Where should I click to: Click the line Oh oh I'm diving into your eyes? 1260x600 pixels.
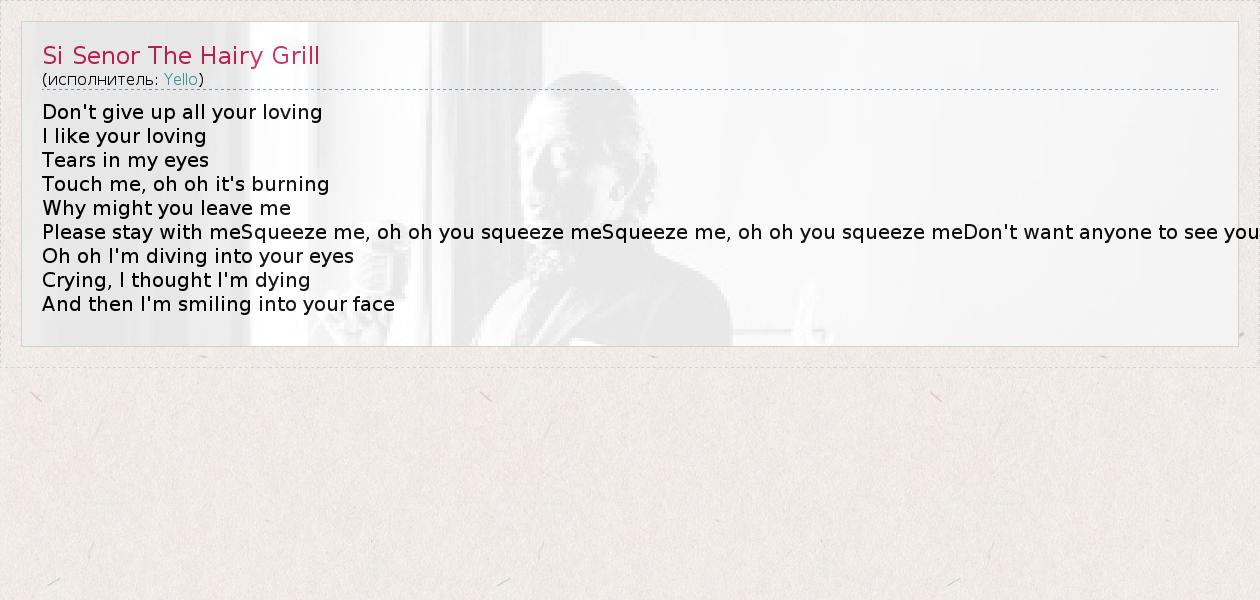tap(198, 256)
